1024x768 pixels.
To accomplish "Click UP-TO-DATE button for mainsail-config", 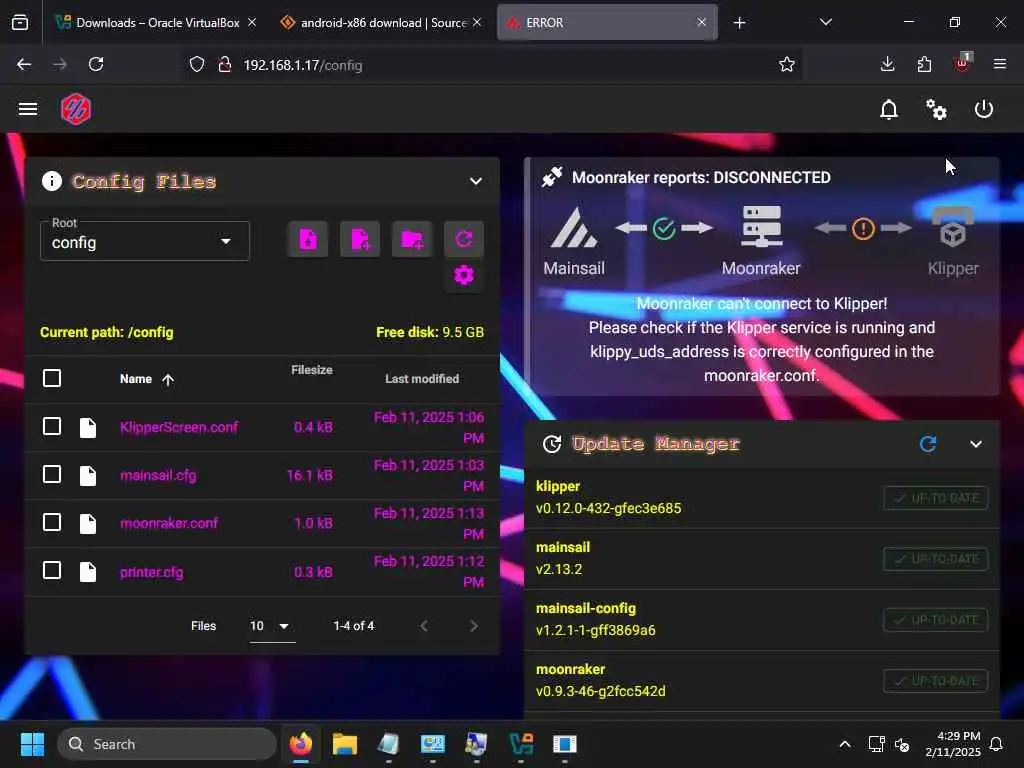I will (935, 620).
